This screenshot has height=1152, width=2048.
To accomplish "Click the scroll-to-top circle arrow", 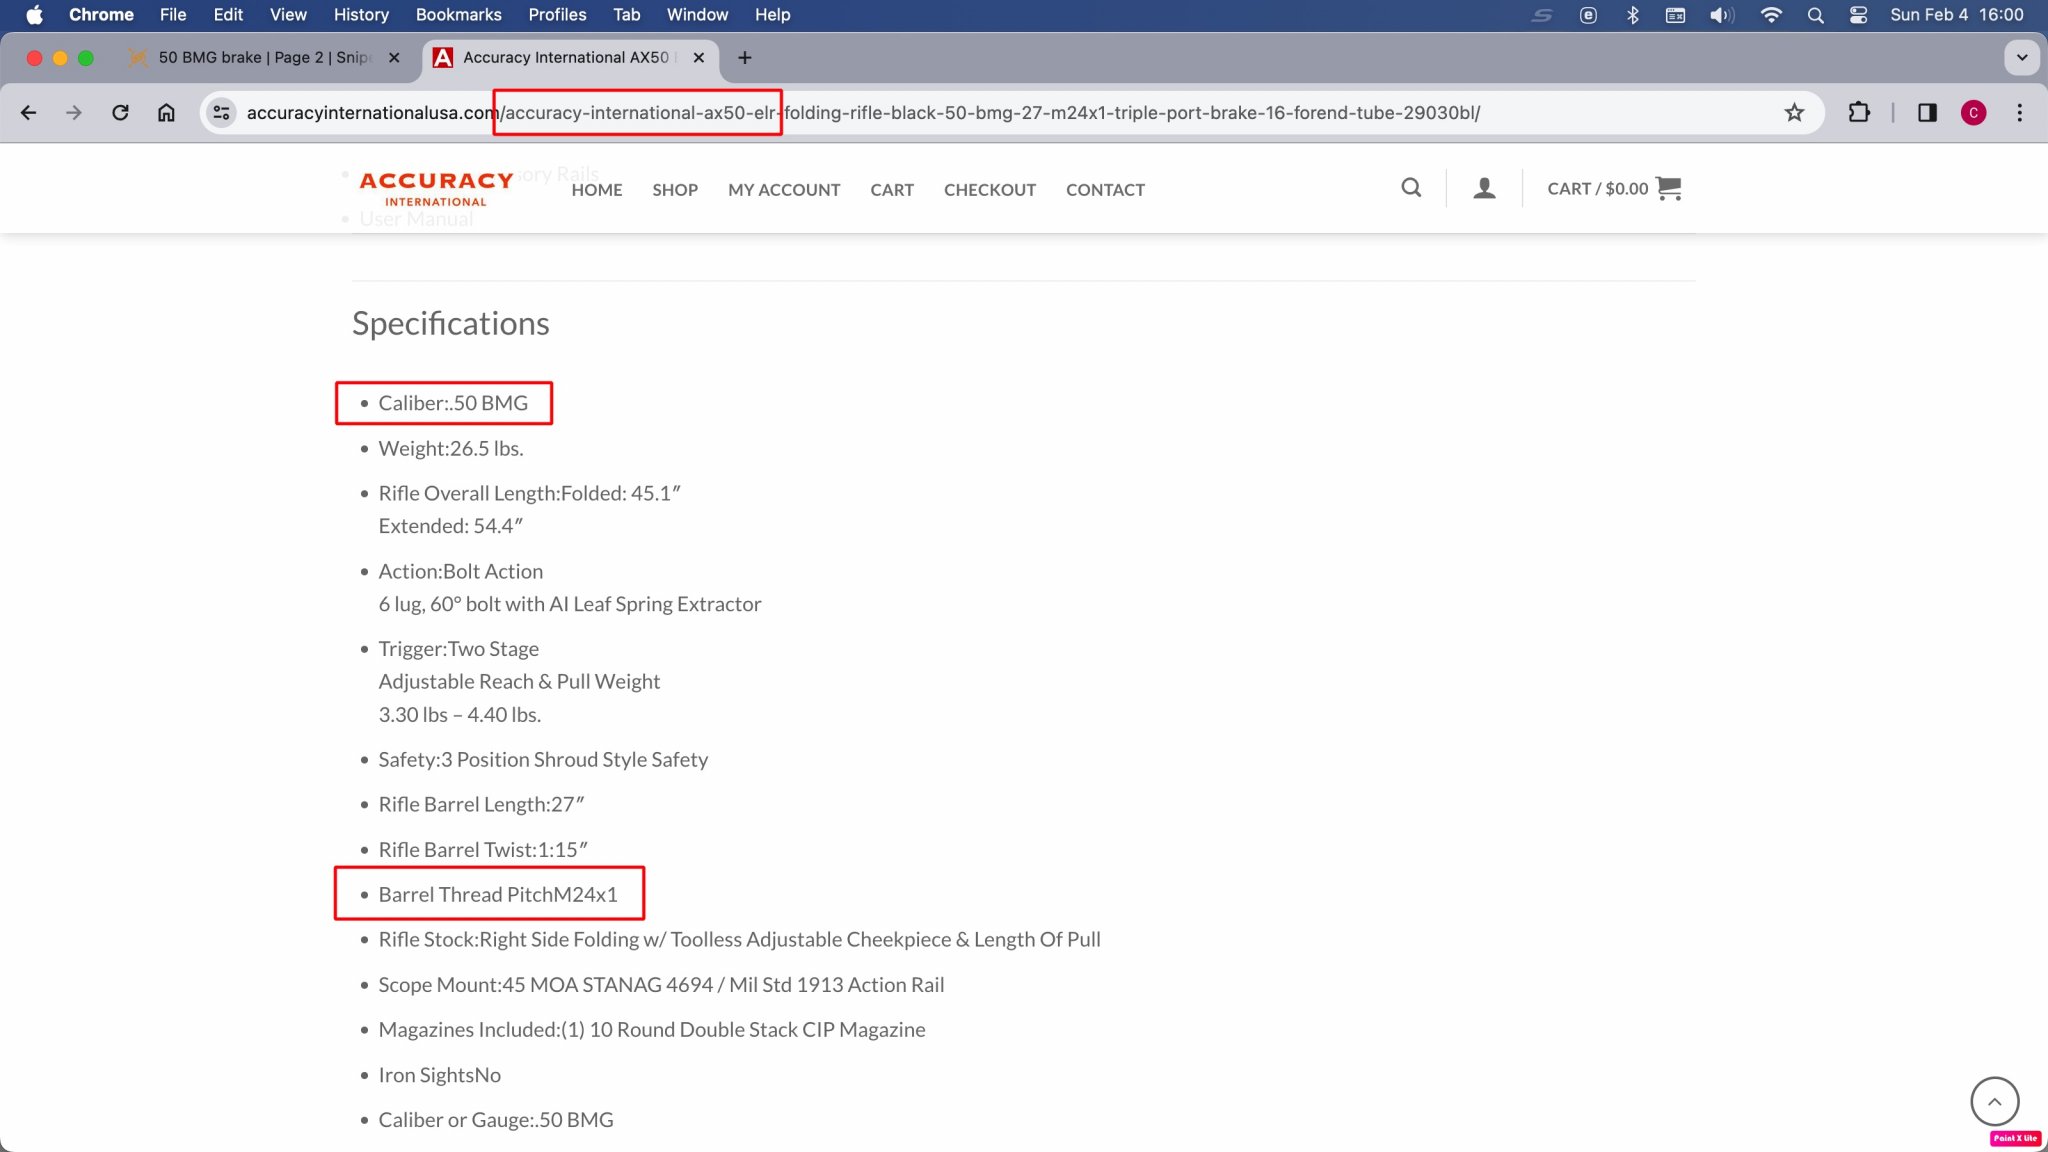I will coord(1994,1101).
